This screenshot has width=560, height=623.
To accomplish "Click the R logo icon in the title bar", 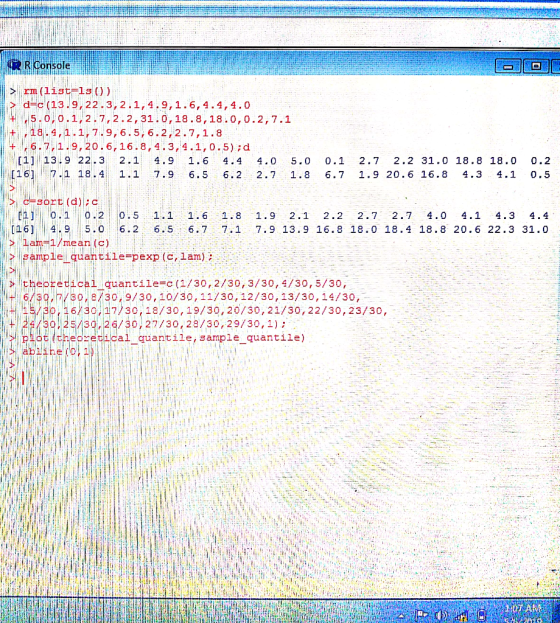I will coord(14,65).
